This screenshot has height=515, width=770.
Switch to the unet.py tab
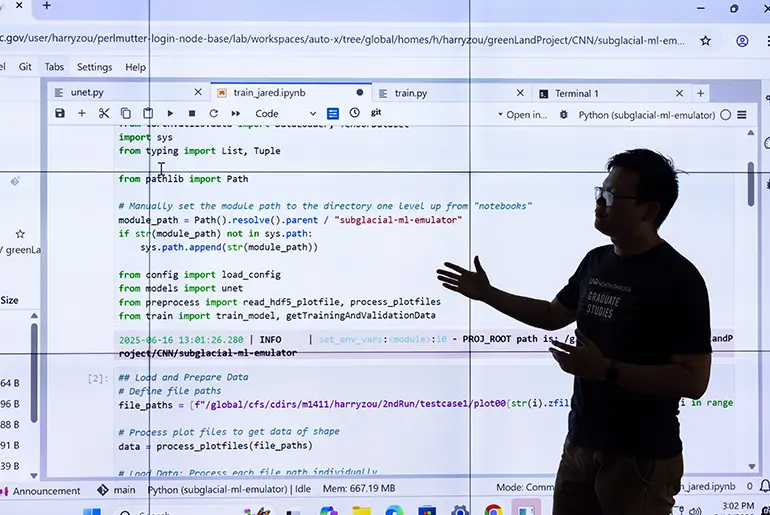point(86,93)
